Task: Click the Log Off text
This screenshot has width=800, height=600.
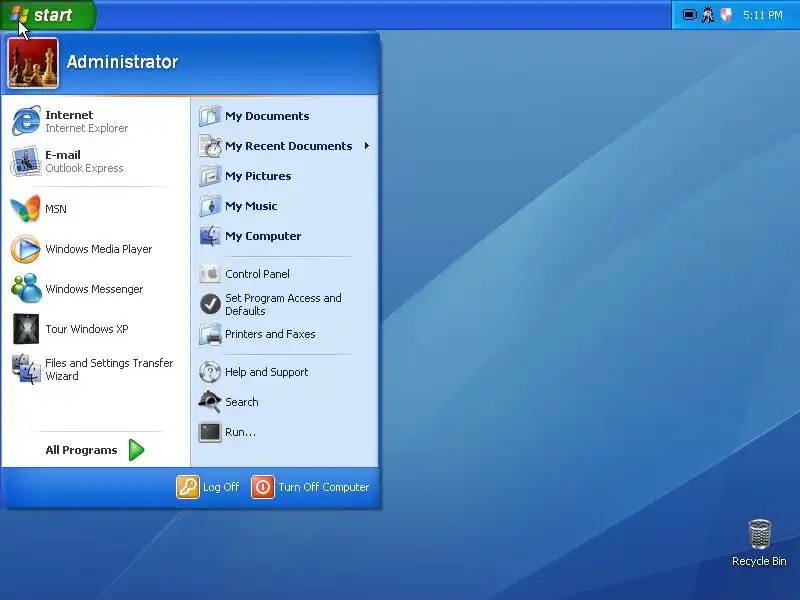Action: coord(221,487)
